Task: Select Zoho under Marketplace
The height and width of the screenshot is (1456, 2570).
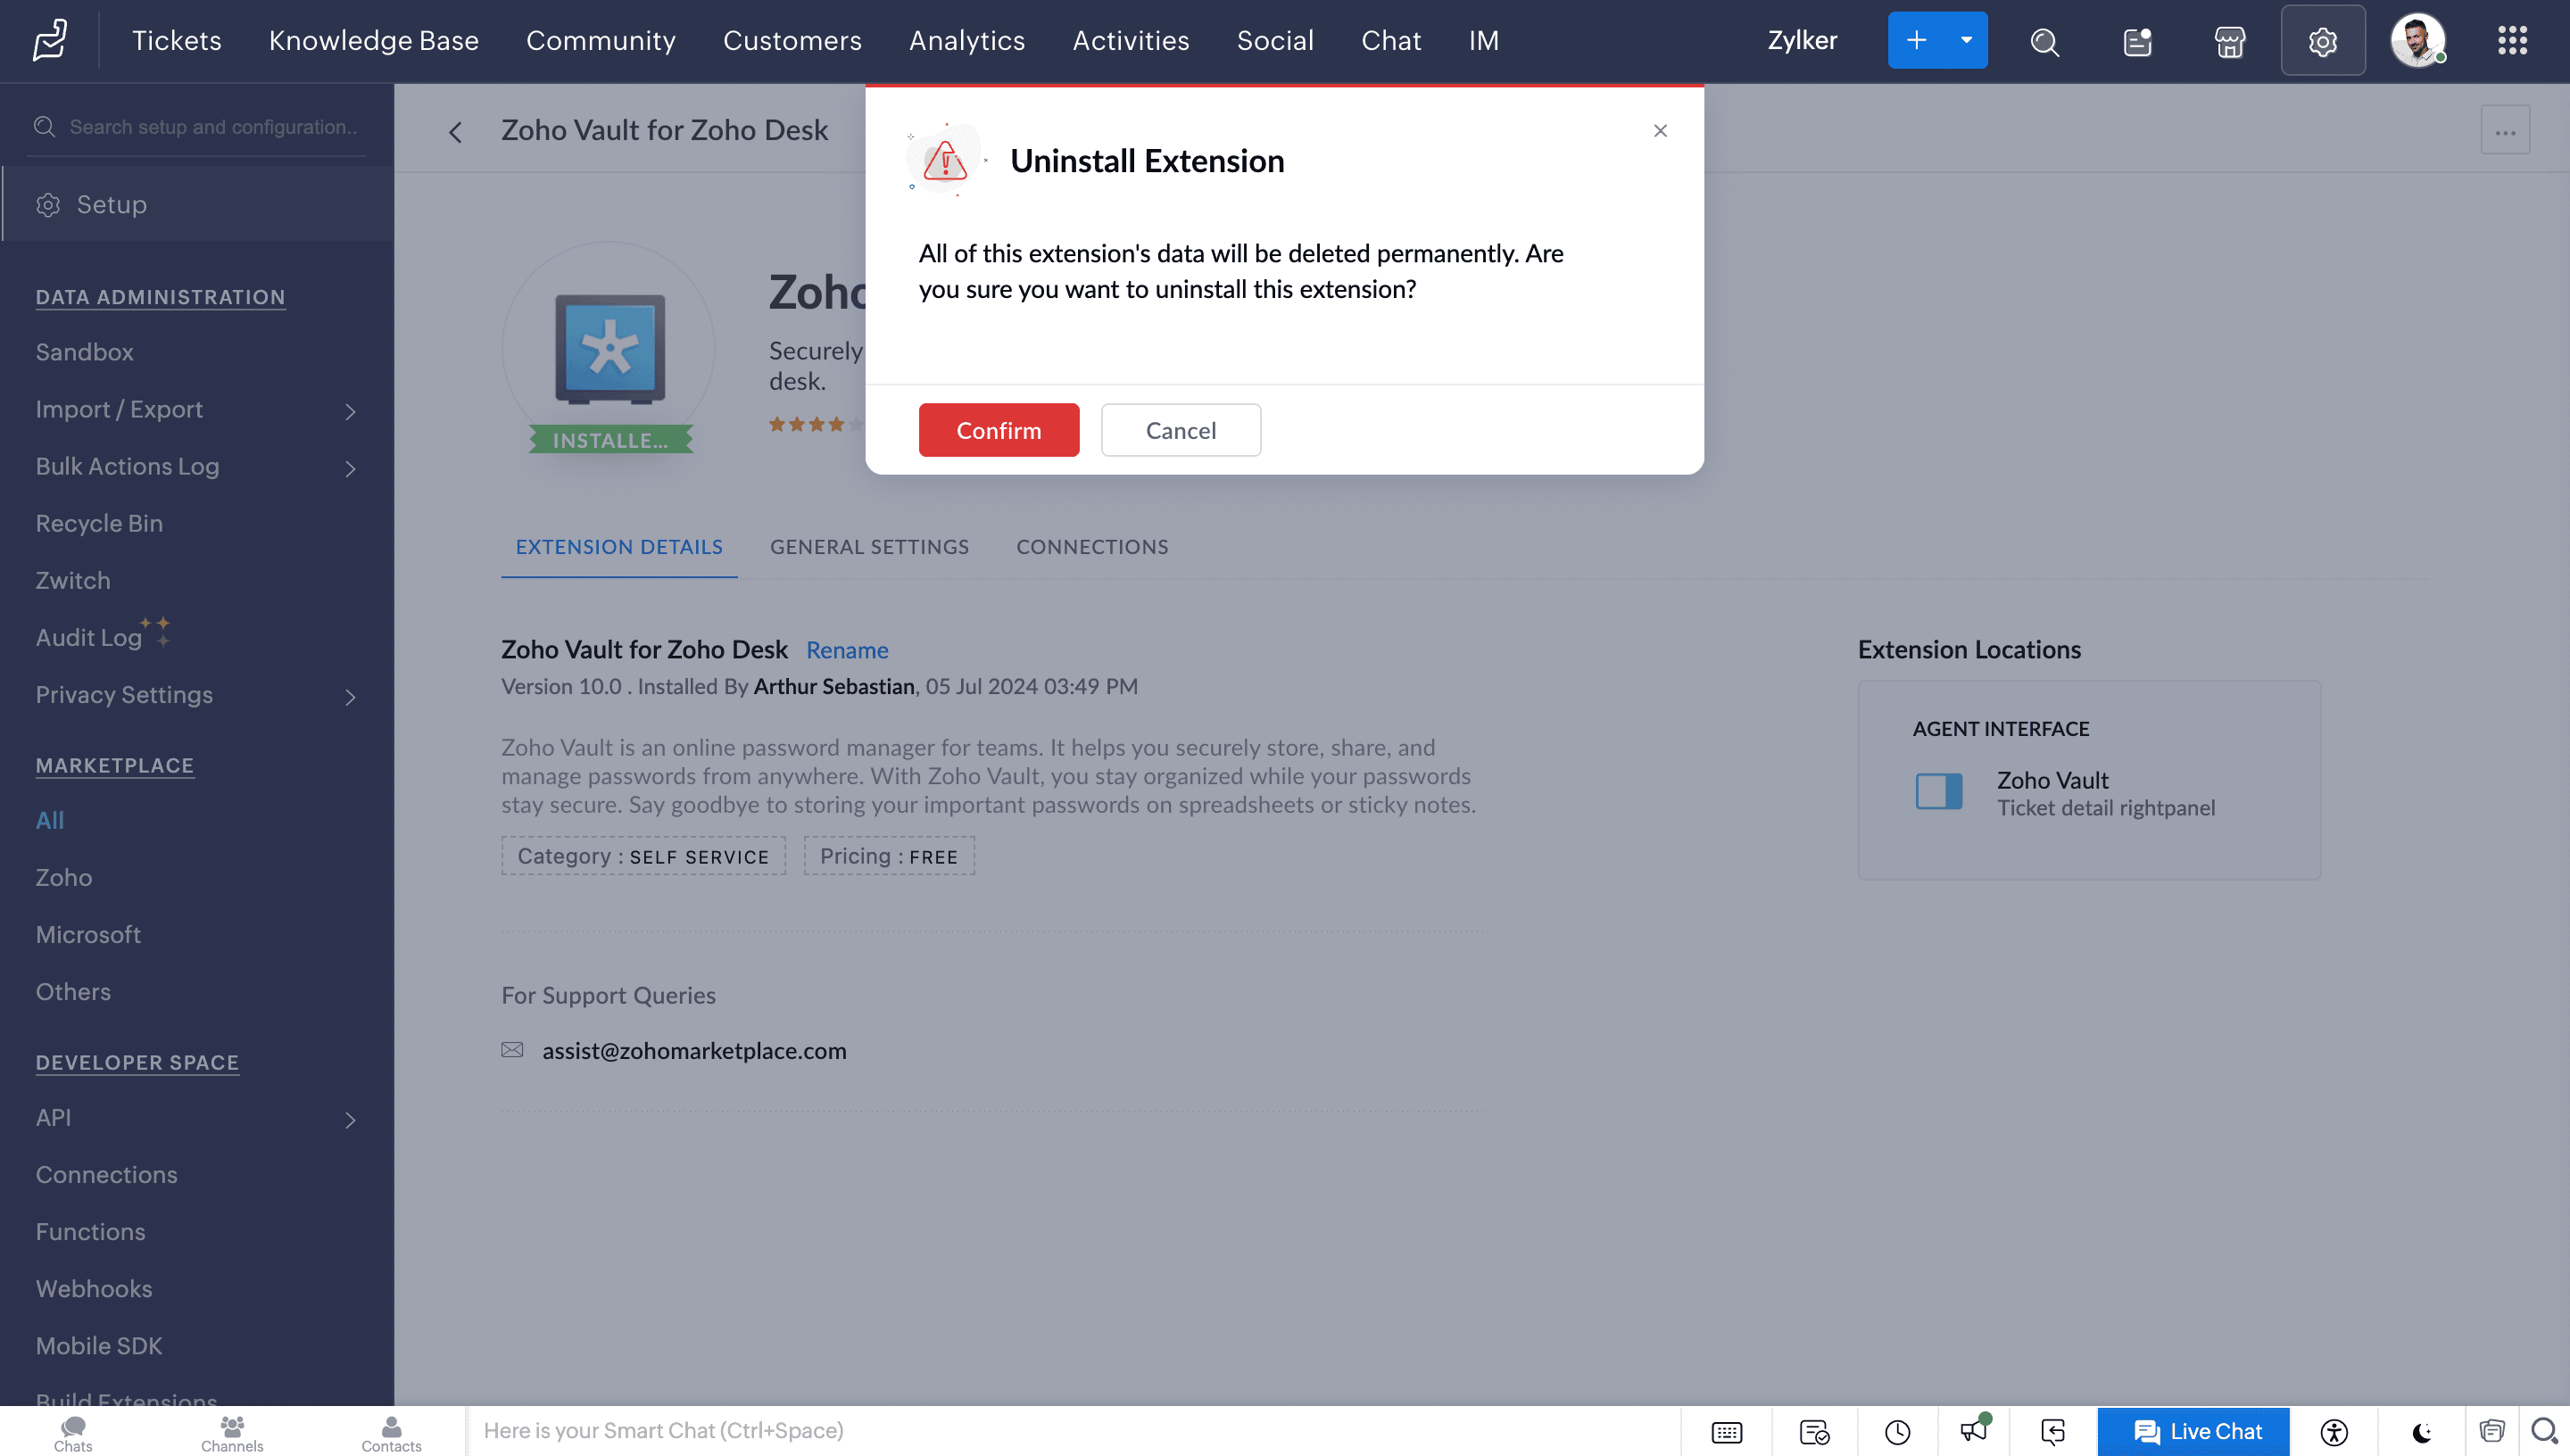Action: (x=64, y=877)
